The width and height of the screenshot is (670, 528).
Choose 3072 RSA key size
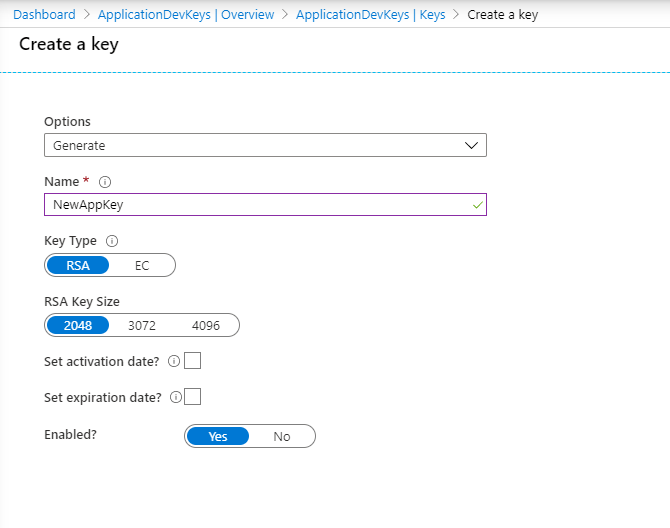pos(142,326)
